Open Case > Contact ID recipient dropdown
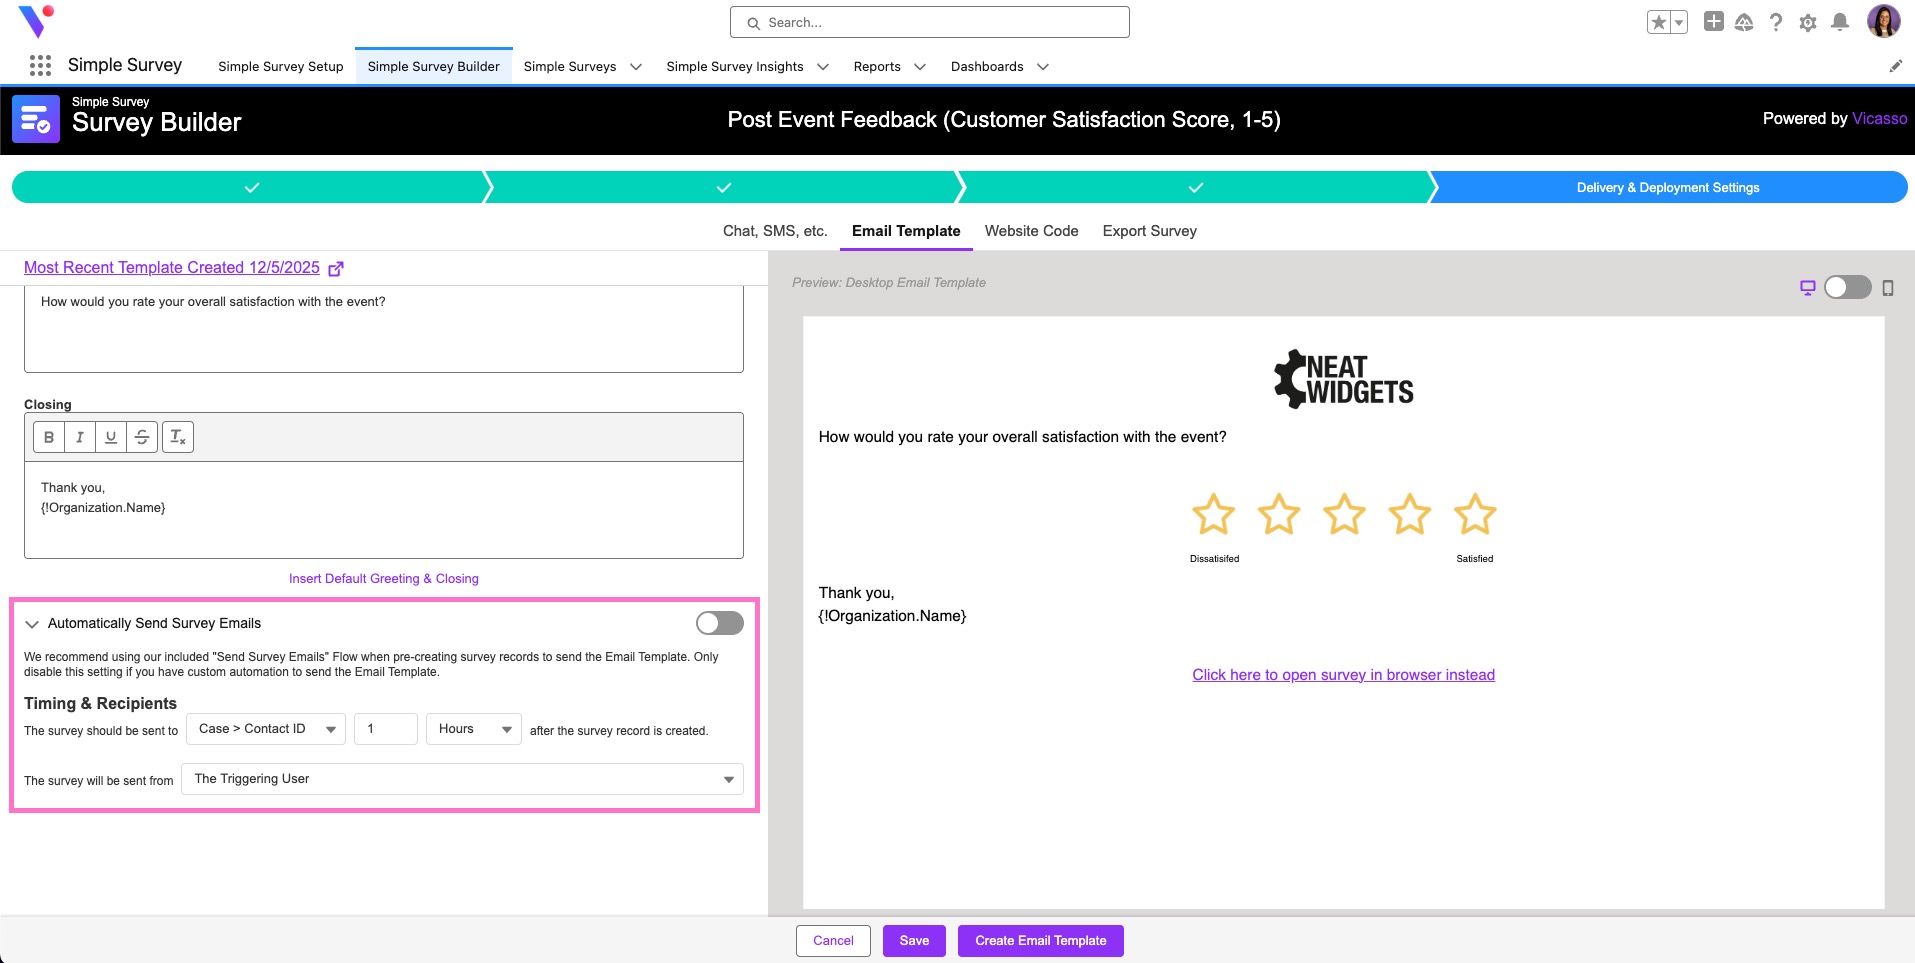The width and height of the screenshot is (1915, 963). pyautogui.click(x=266, y=729)
